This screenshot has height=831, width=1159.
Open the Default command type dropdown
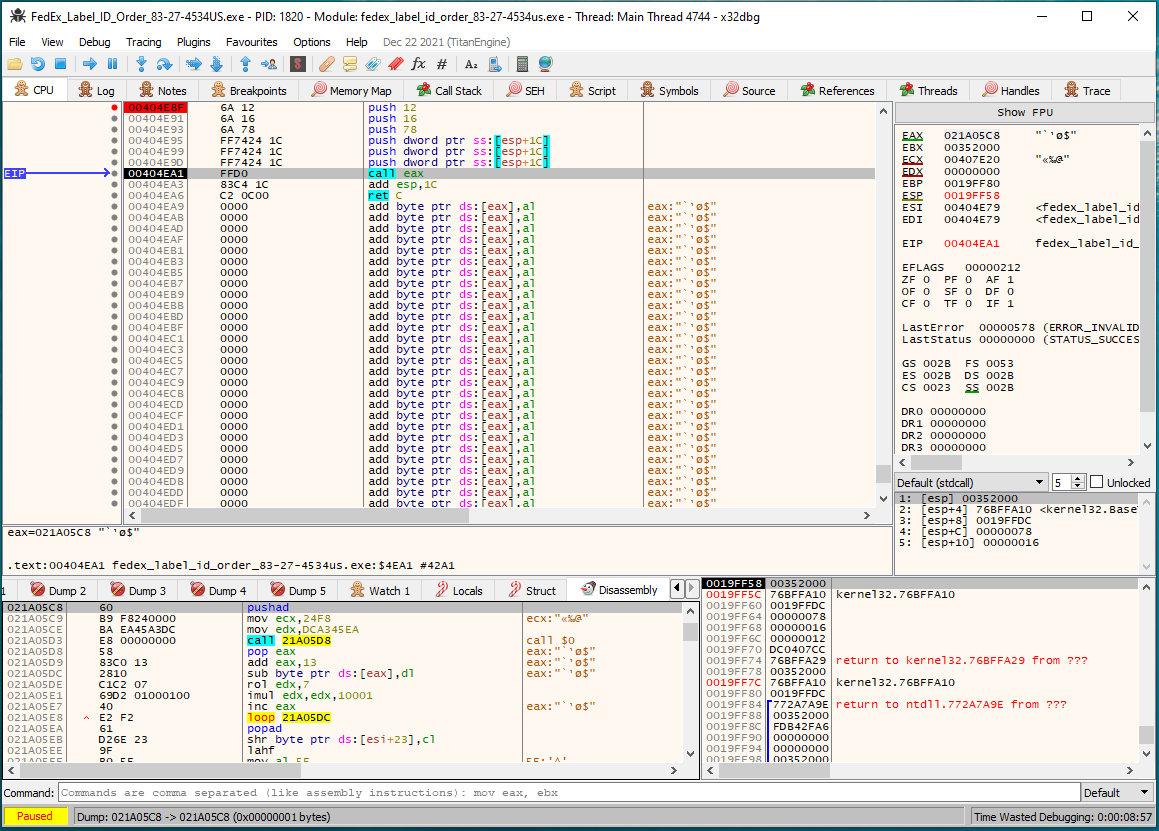pos(1118,793)
